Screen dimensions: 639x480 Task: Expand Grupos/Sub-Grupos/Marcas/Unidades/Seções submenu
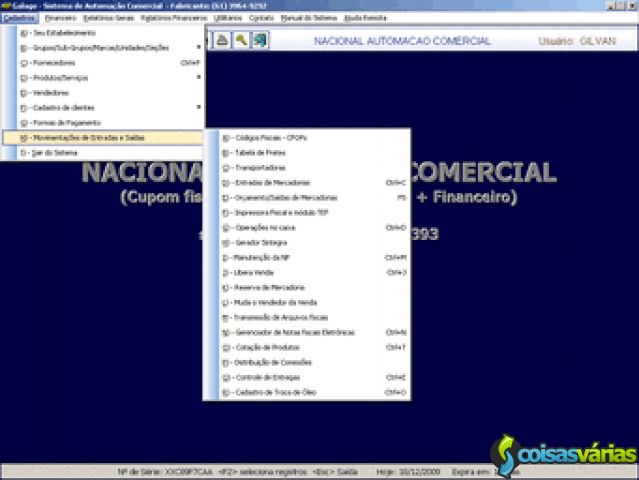(x=103, y=48)
